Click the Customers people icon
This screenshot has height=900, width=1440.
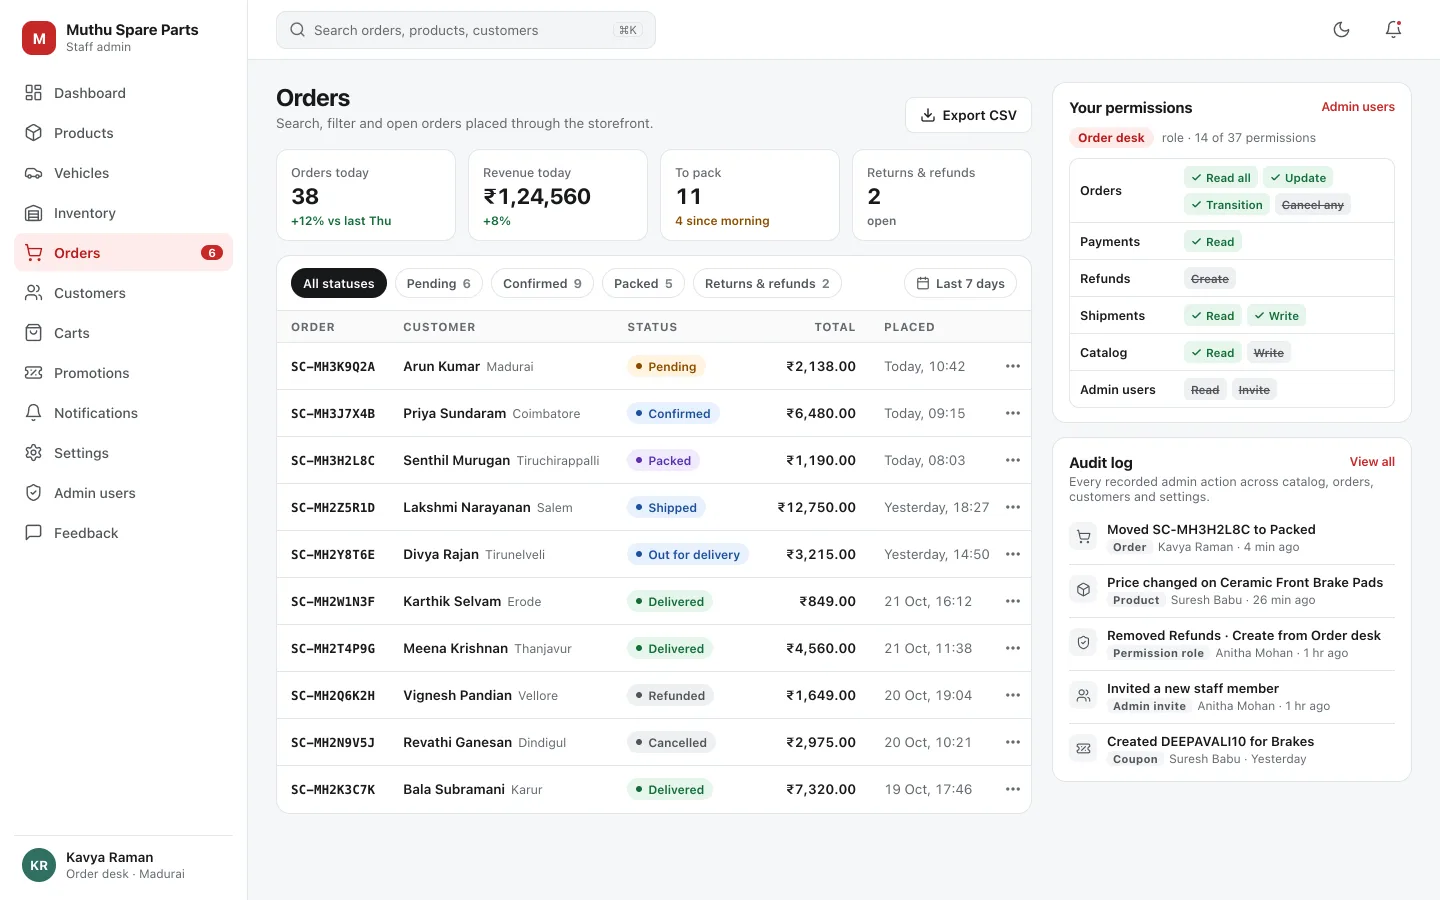[34, 293]
